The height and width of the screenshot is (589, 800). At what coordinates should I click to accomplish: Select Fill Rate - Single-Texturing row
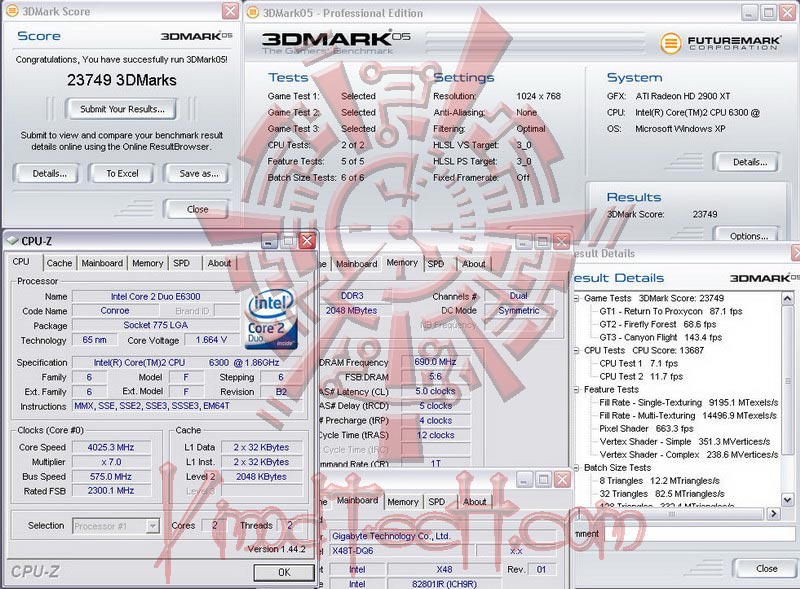click(688, 403)
